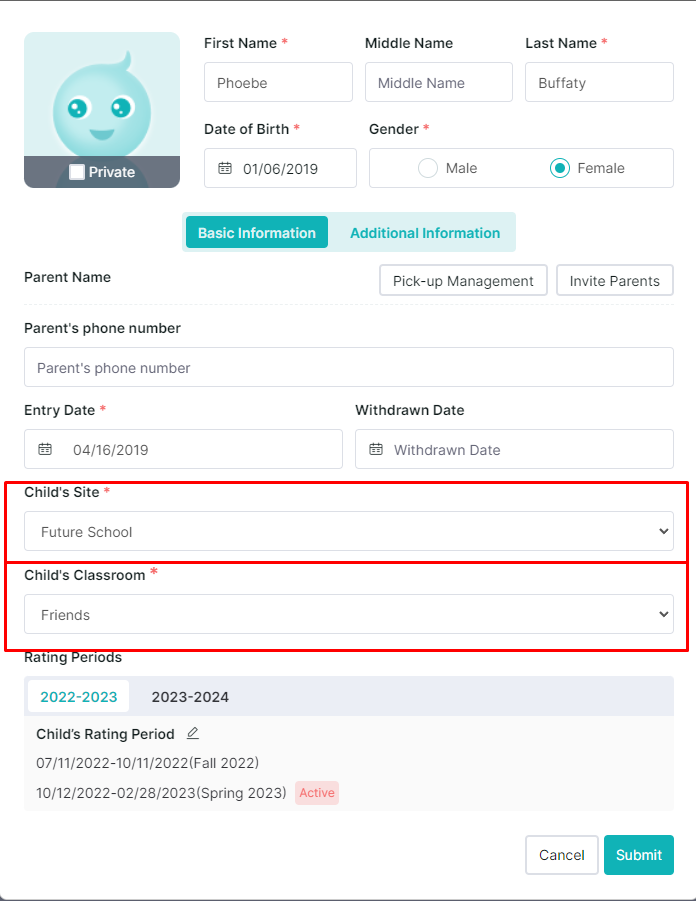Click the Entry Date calendar icon
Viewport: 696px width, 901px height.
point(45,449)
